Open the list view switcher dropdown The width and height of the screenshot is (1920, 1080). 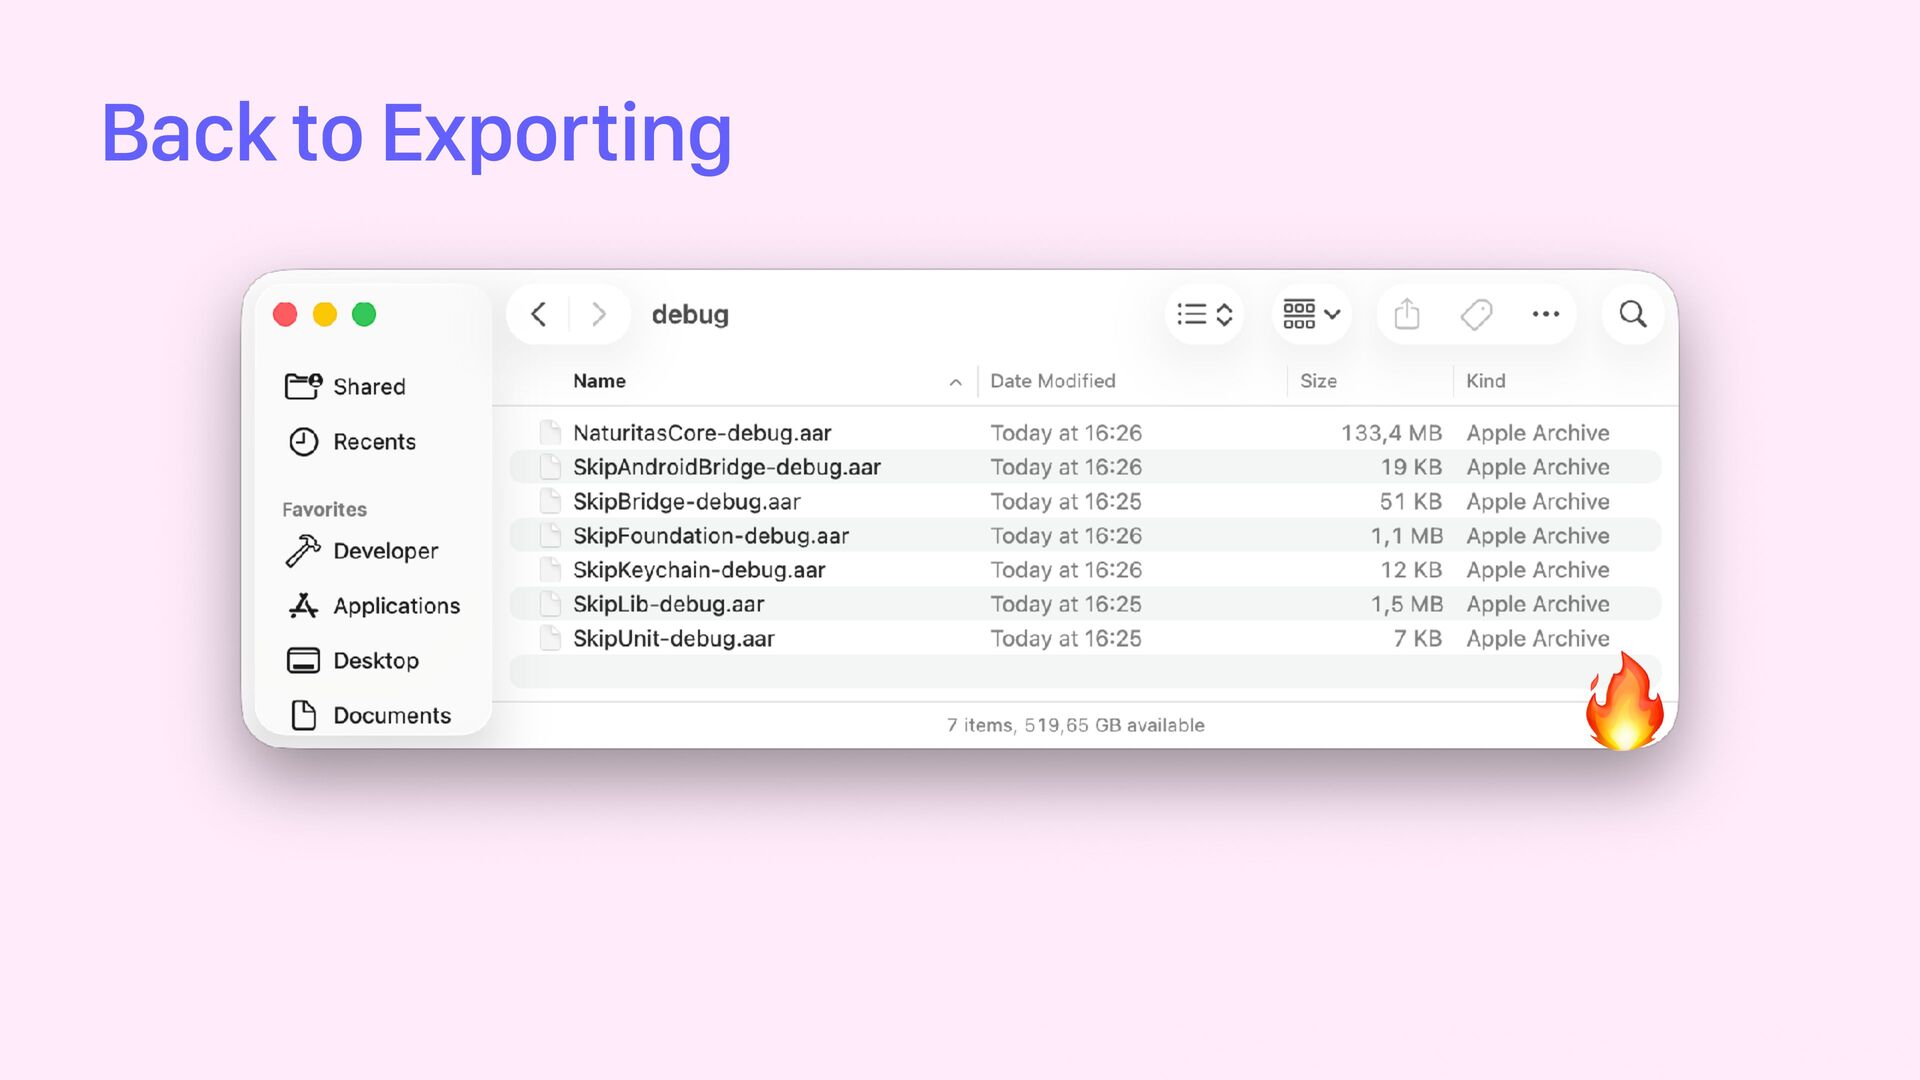[x=1204, y=314]
